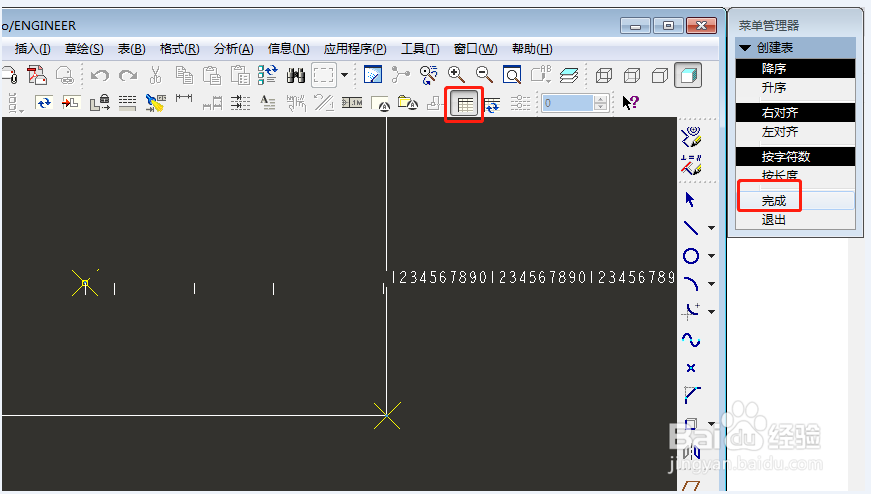
Task: Collapse the 创建表 menu section
Action: pyautogui.click(x=745, y=48)
